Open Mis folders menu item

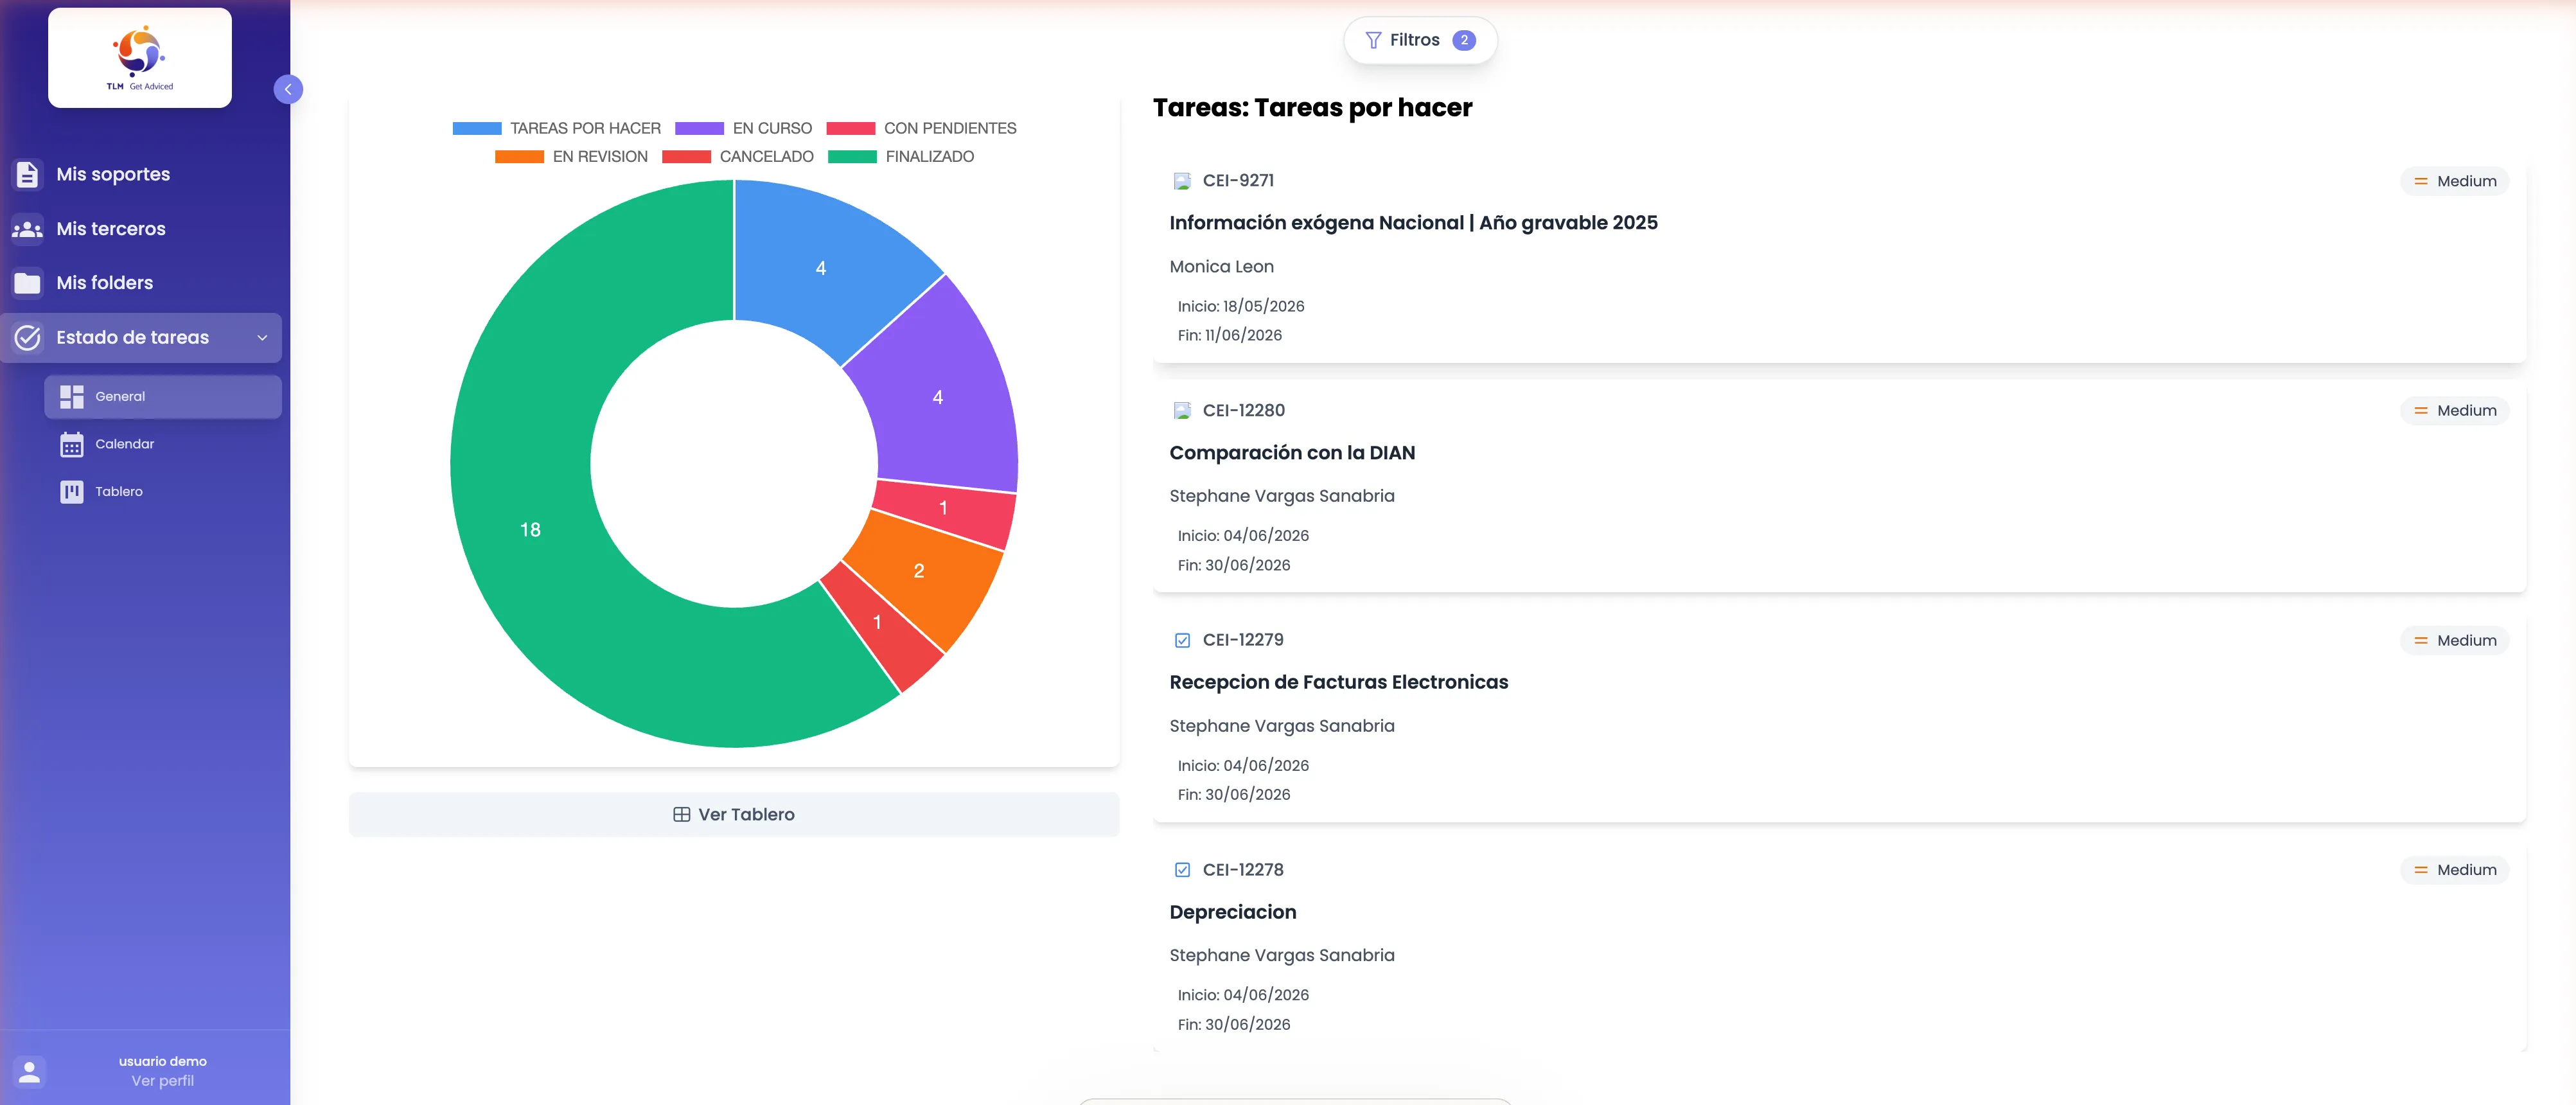(141, 283)
